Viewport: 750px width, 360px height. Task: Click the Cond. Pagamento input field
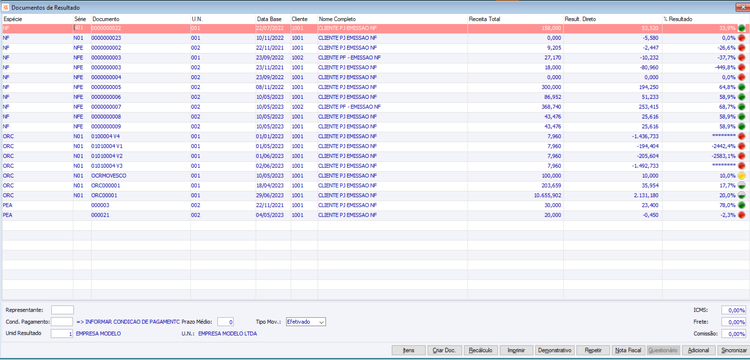pyautogui.click(x=62, y=322)
